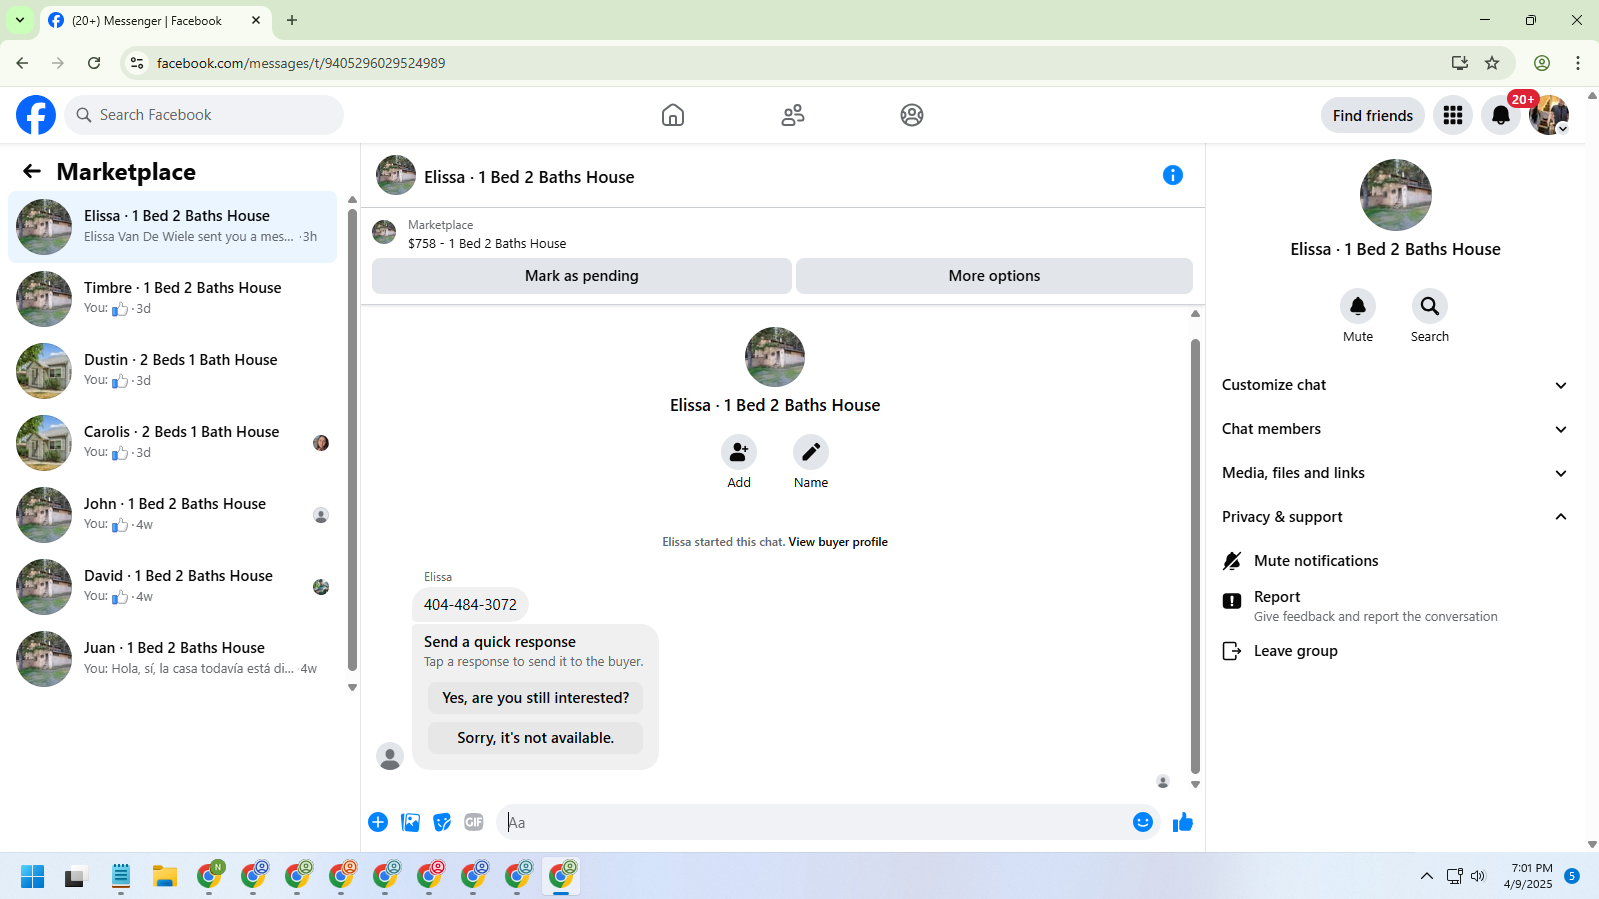1599x899 pixels.
Task: Open the notifications bell in the header
Action: pos(1501,115)
